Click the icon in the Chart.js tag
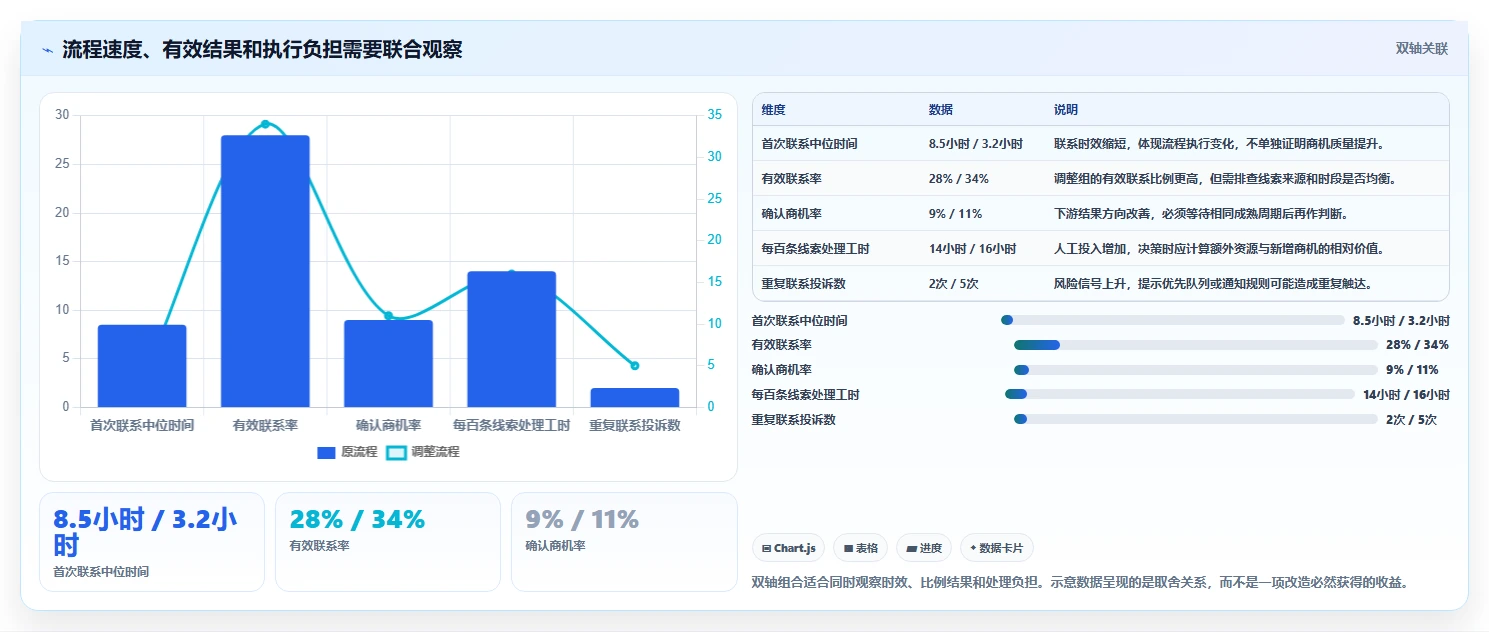Screen dimensions: 1489x632 pyautogui.click(x=766, y=548)
